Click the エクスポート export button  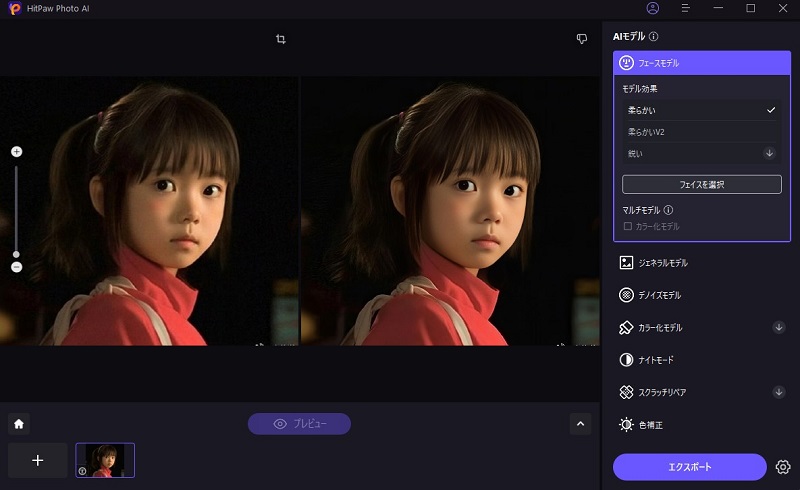[690, 467]
